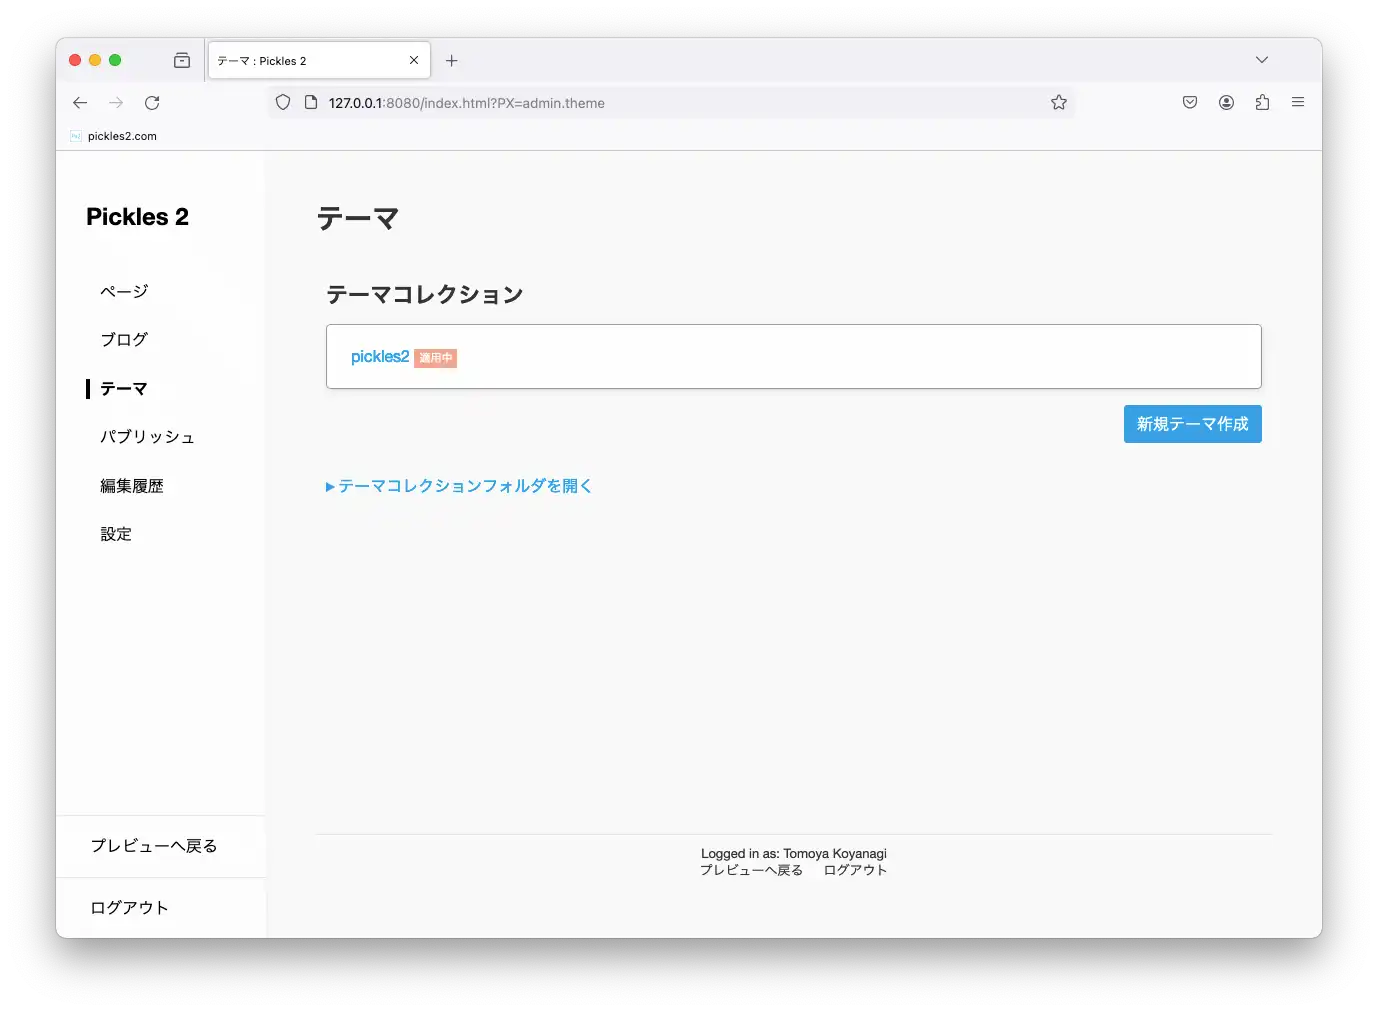
Task: Open the ページ sidebar menu item
Action: point(124,292)
